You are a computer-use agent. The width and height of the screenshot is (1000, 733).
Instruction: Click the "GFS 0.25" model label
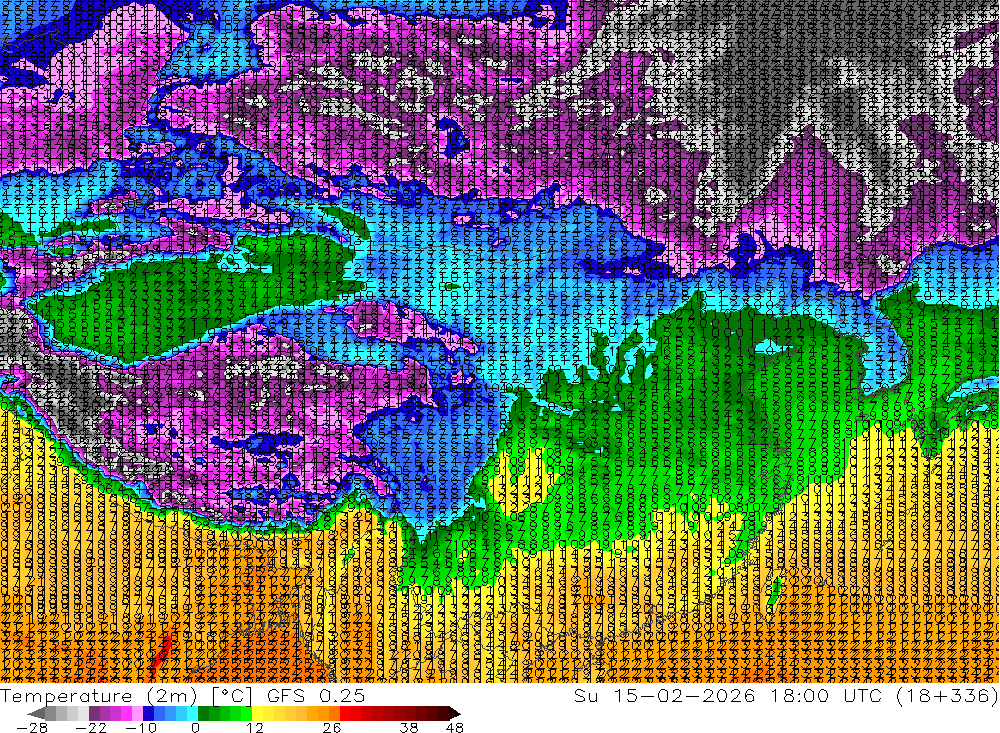coord(316,696)
